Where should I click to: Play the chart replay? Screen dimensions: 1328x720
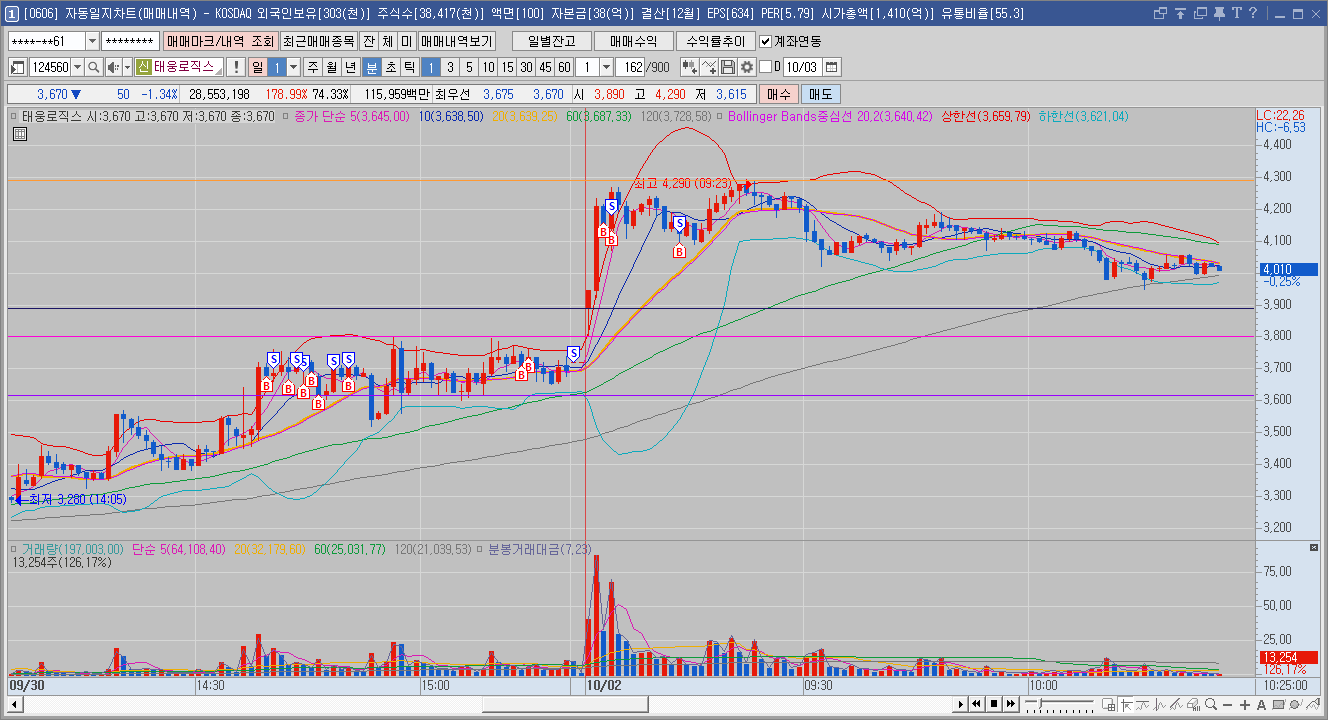tap(960, 704)
